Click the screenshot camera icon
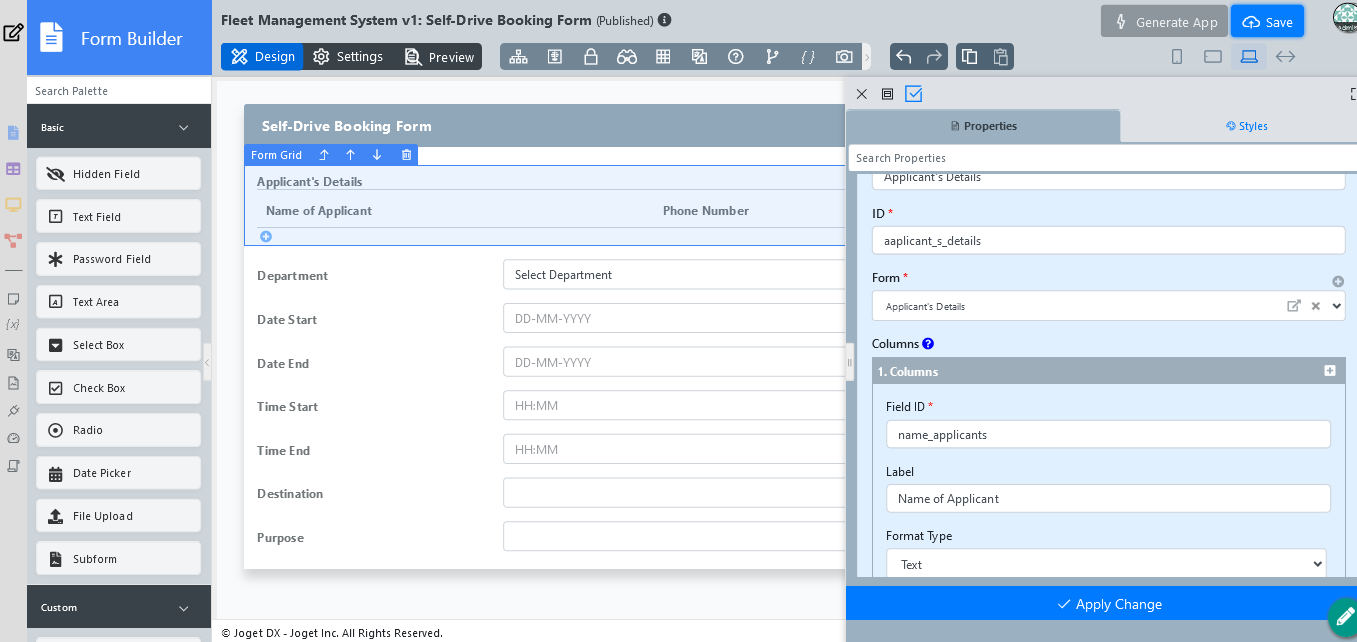 pyautogui.click(x=844, y=57)
